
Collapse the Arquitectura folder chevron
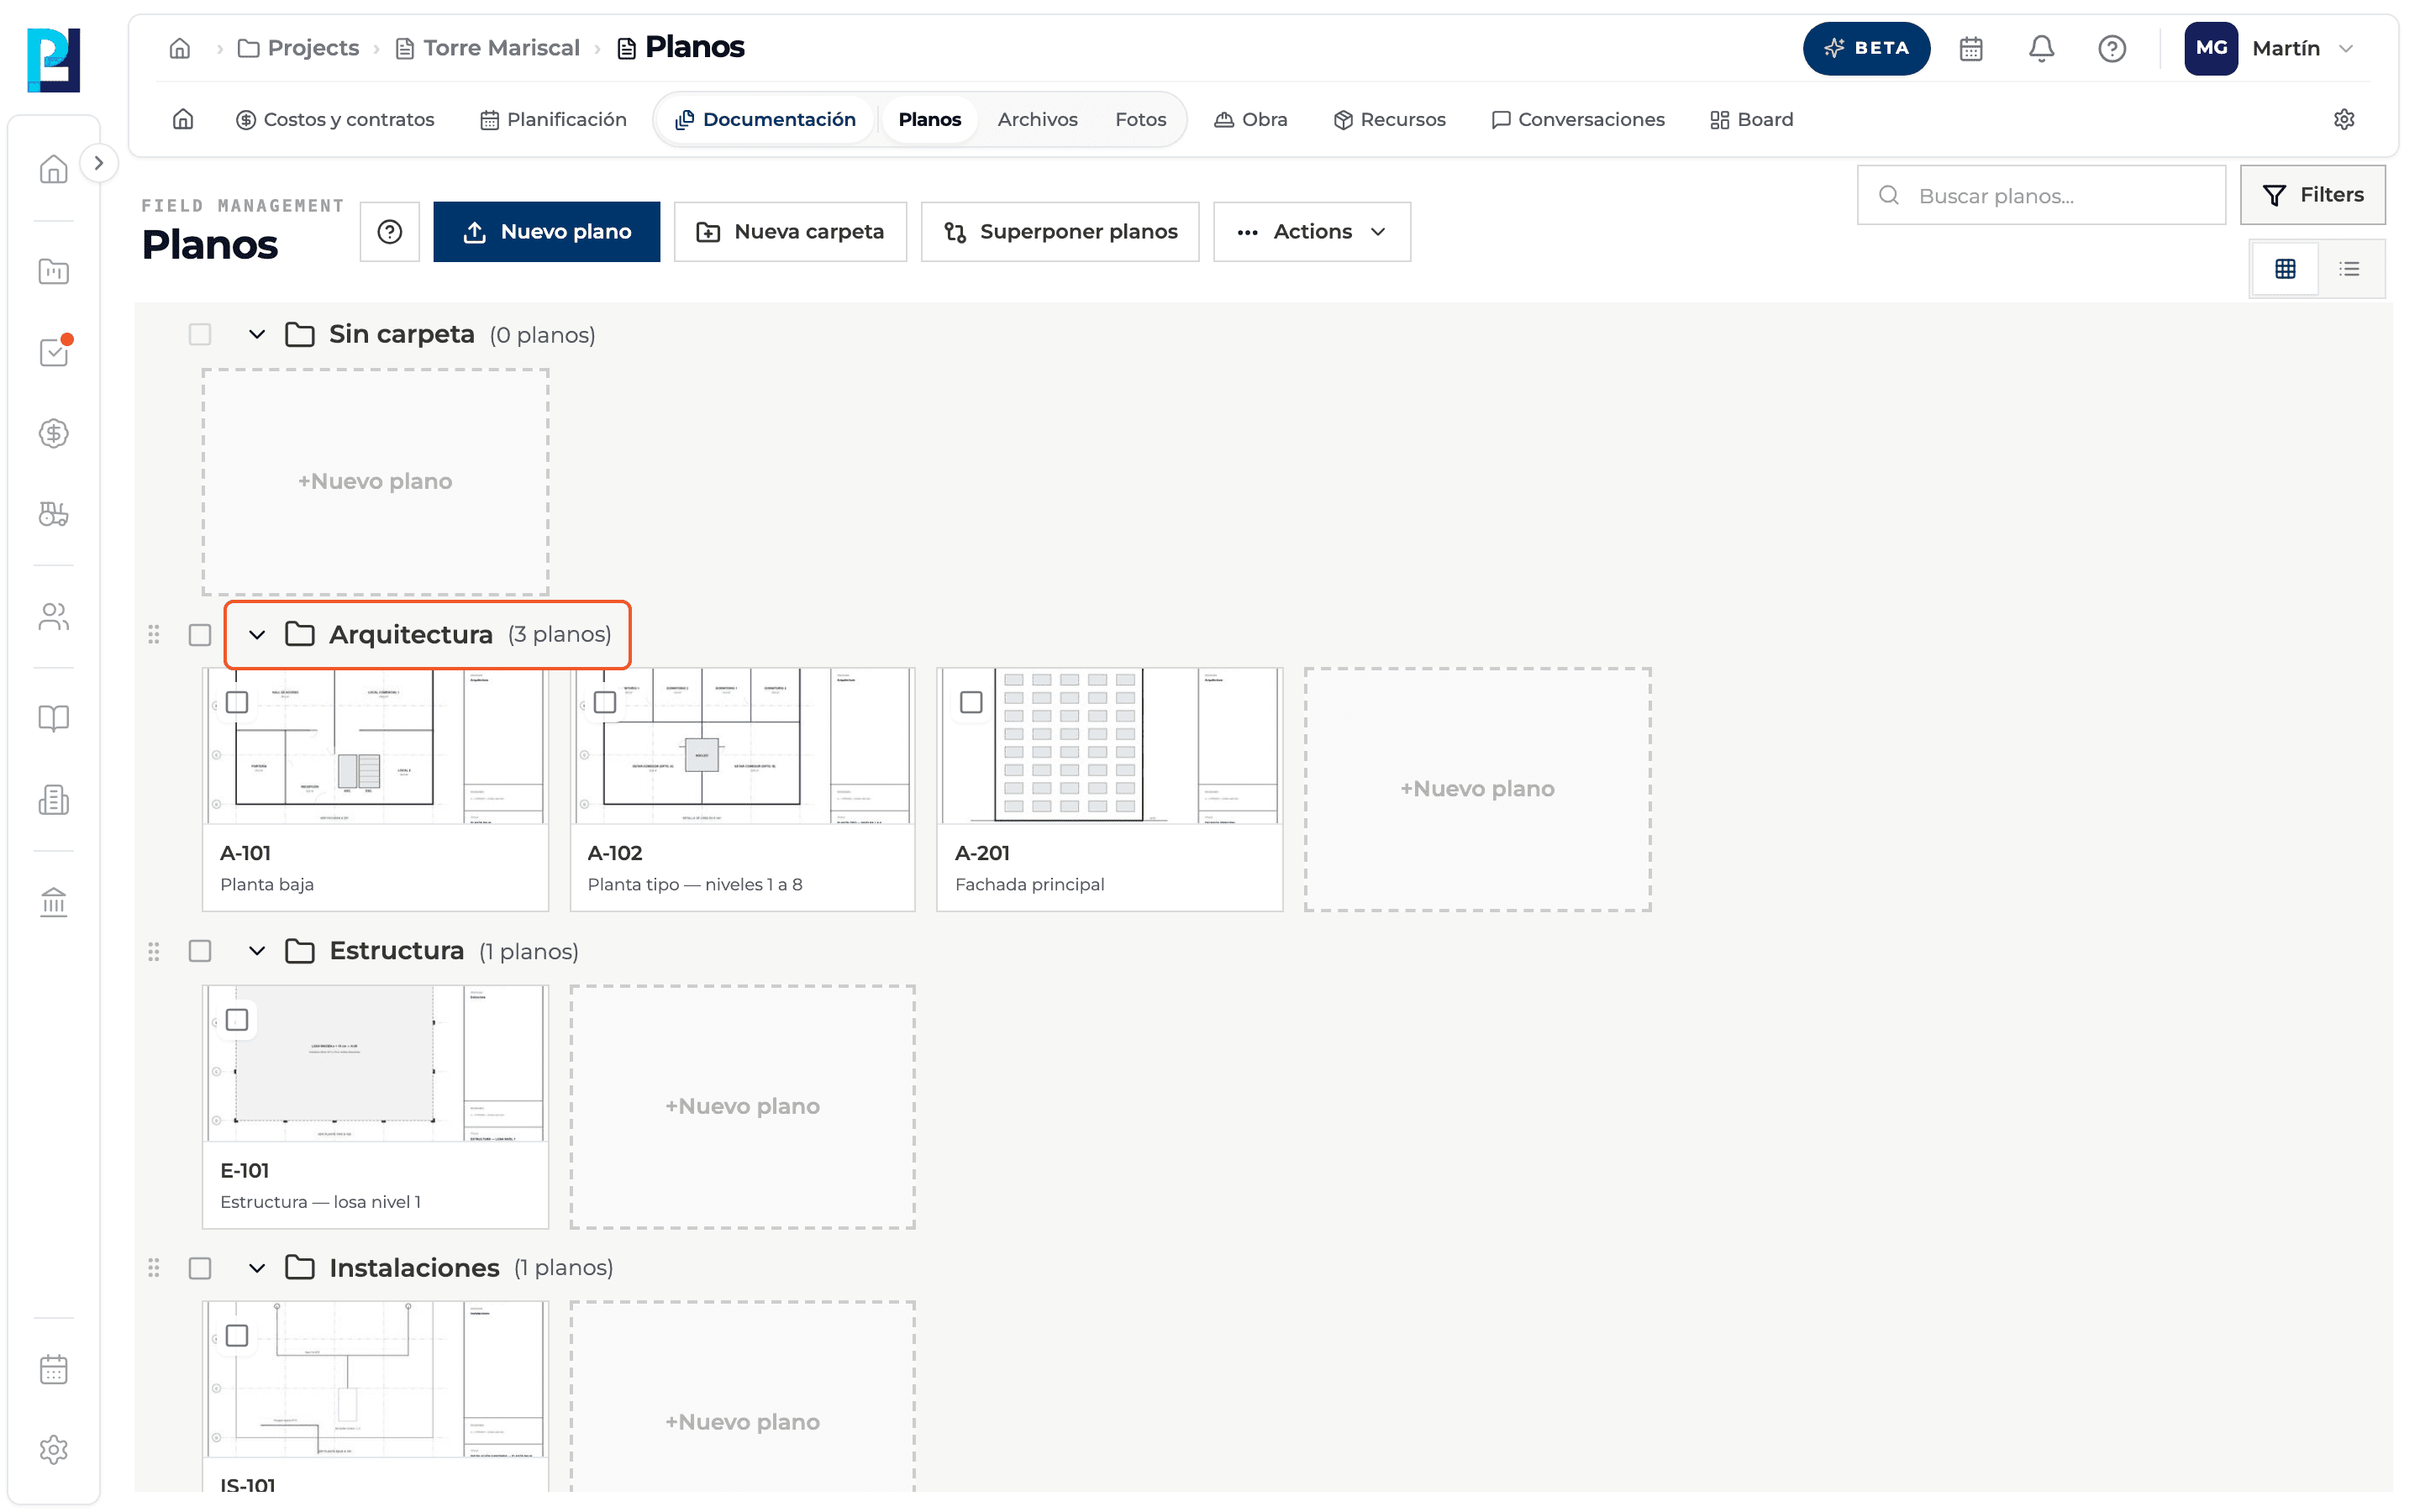click(257, 635)
